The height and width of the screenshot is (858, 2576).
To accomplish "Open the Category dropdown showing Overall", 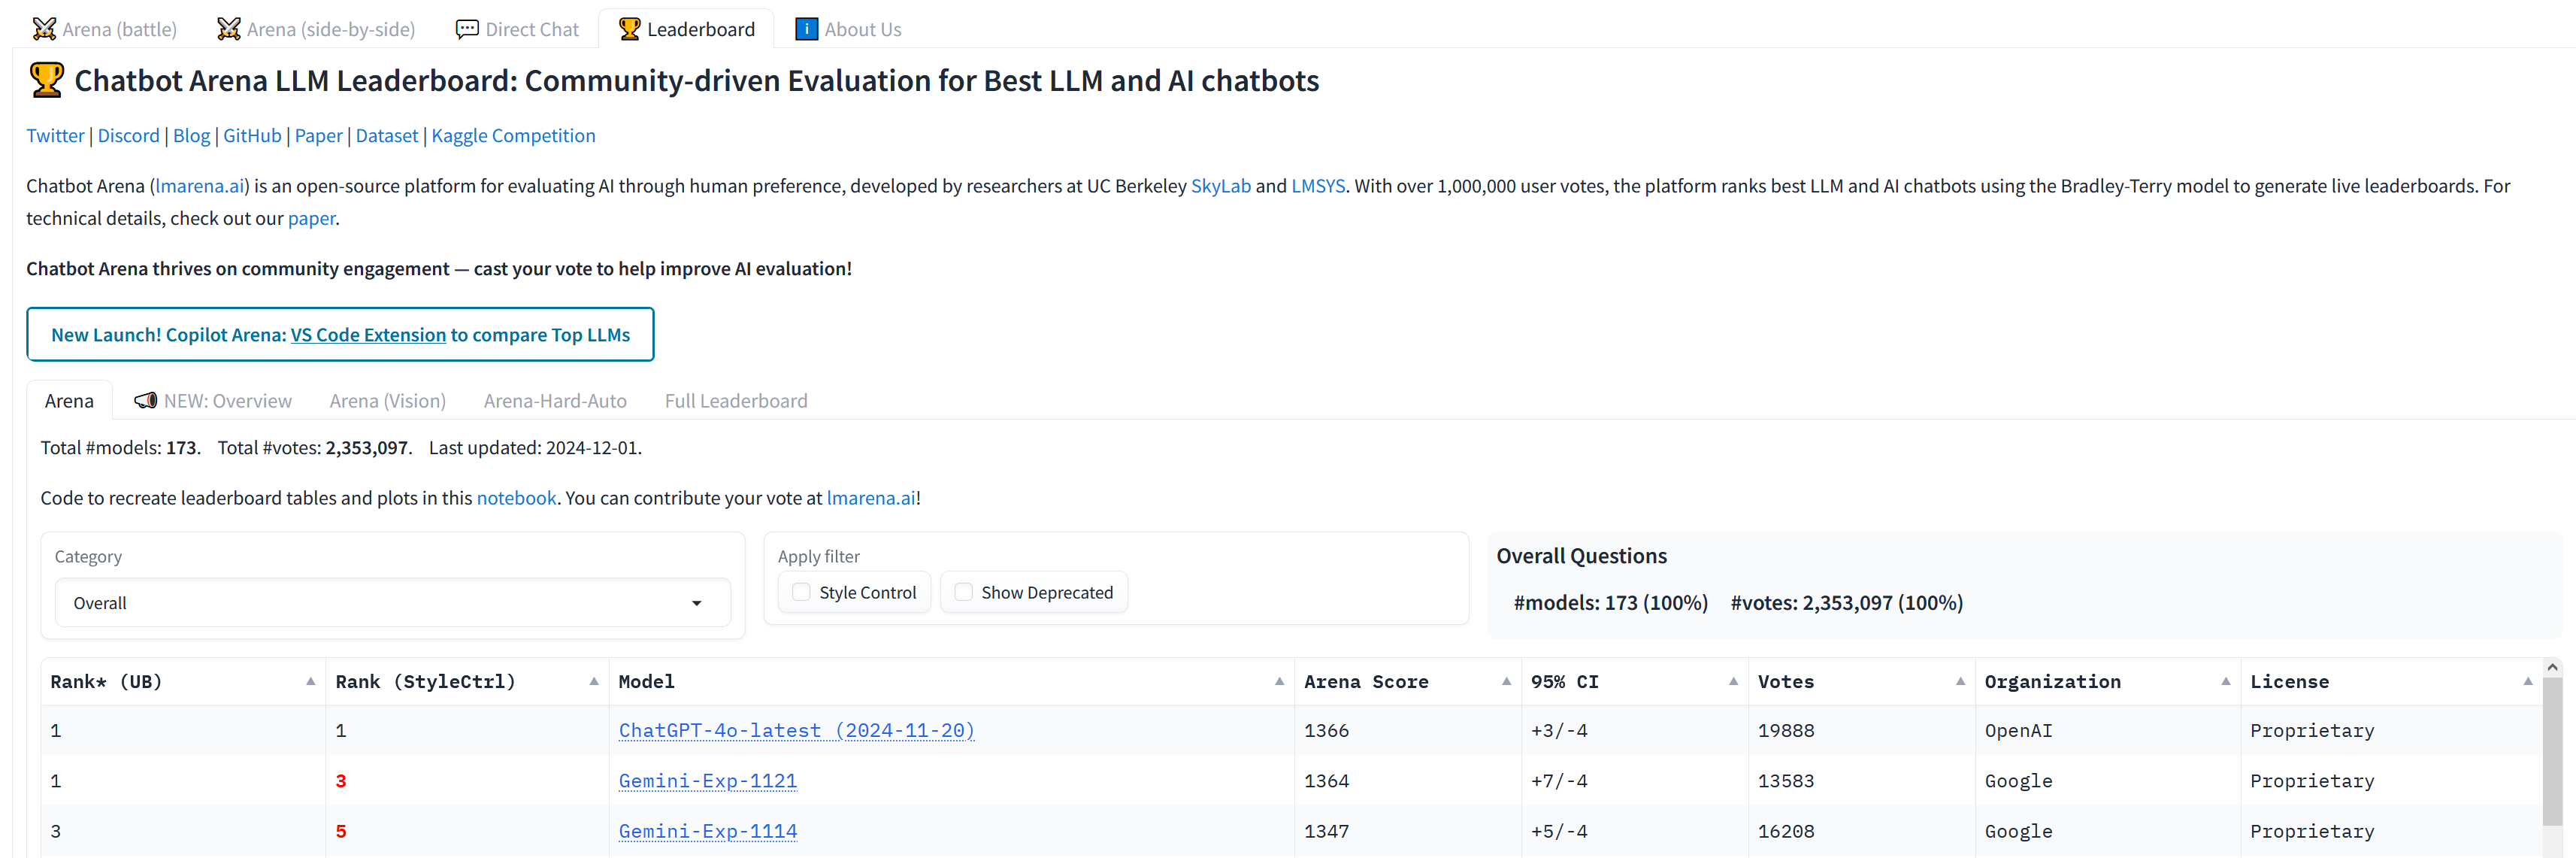I will tap(392, 602).
